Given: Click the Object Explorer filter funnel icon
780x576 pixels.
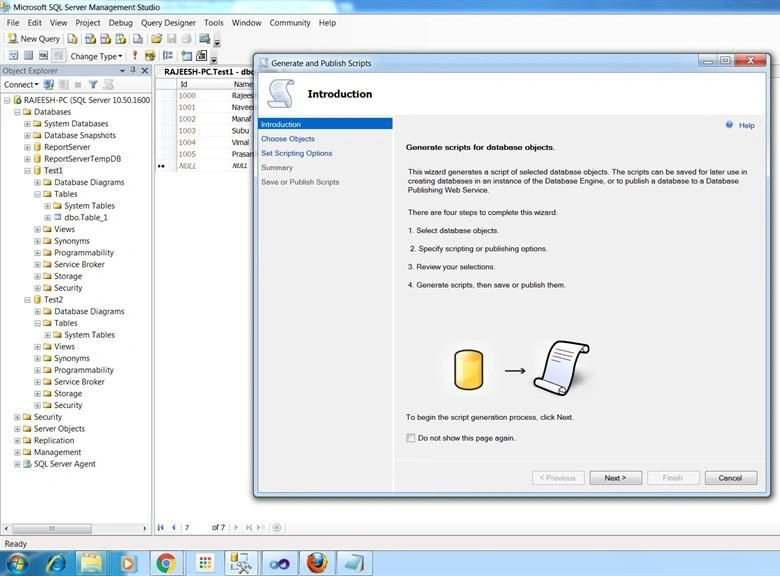Looking at the screenshot, I should [x=93, y=85].
